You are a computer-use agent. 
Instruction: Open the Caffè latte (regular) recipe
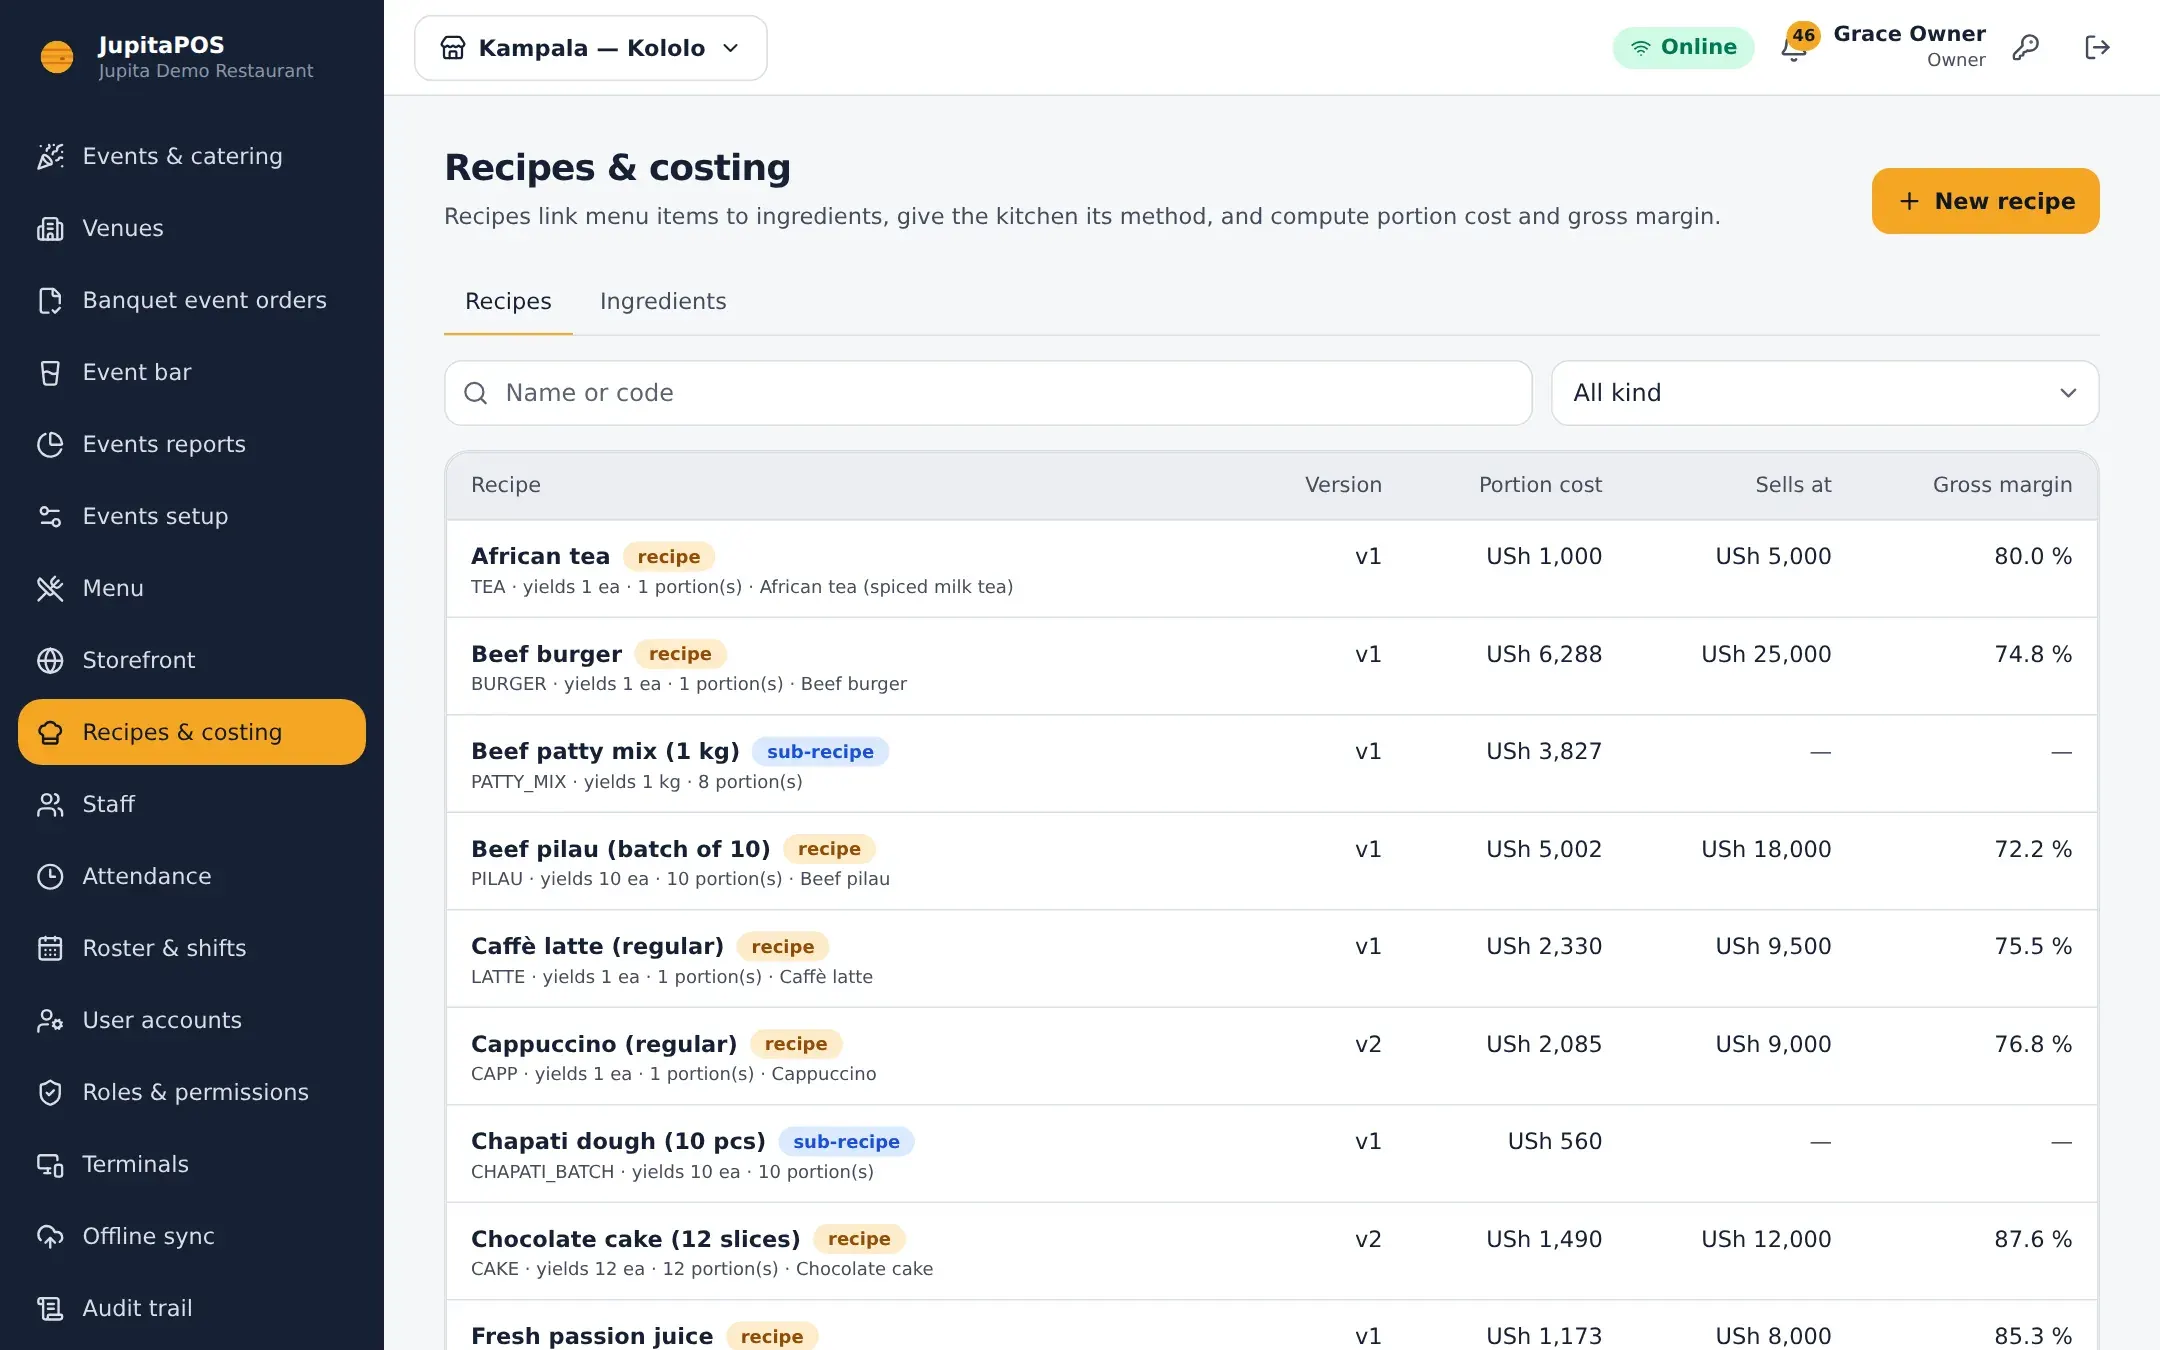pos(1271,959)
